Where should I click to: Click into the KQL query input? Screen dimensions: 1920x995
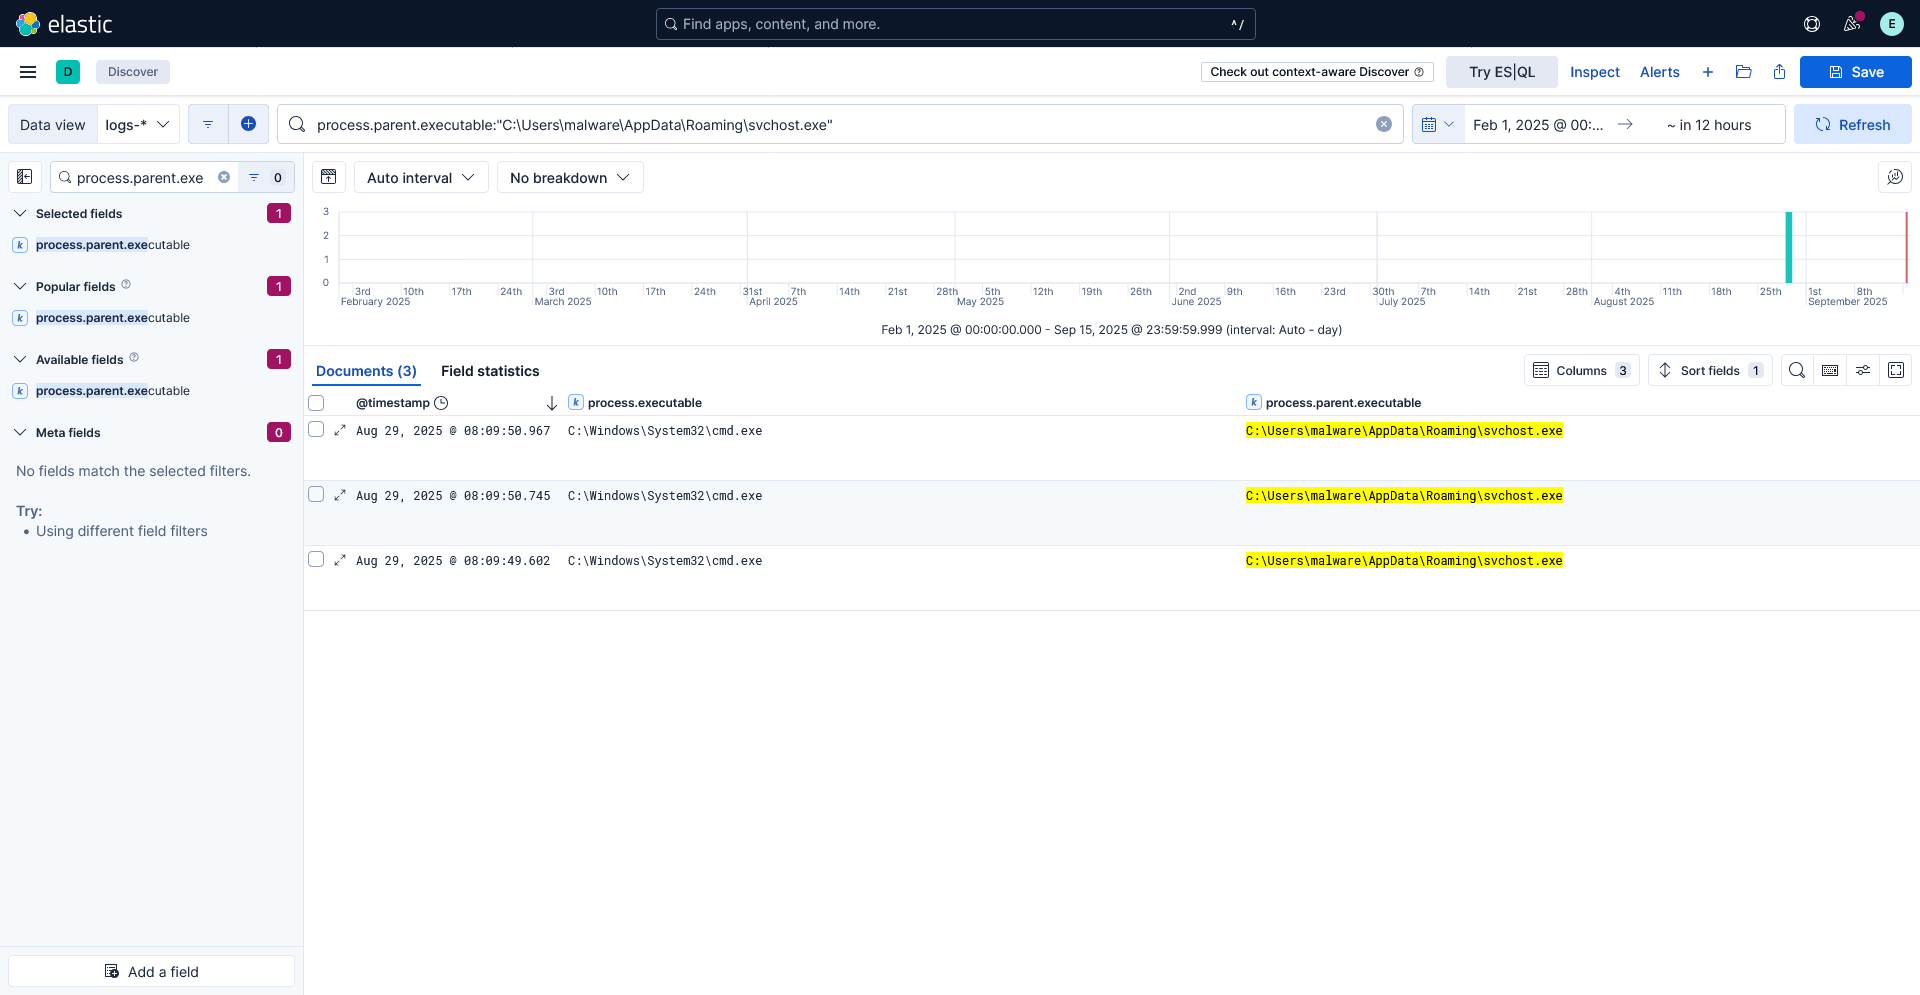pos(840,124)
